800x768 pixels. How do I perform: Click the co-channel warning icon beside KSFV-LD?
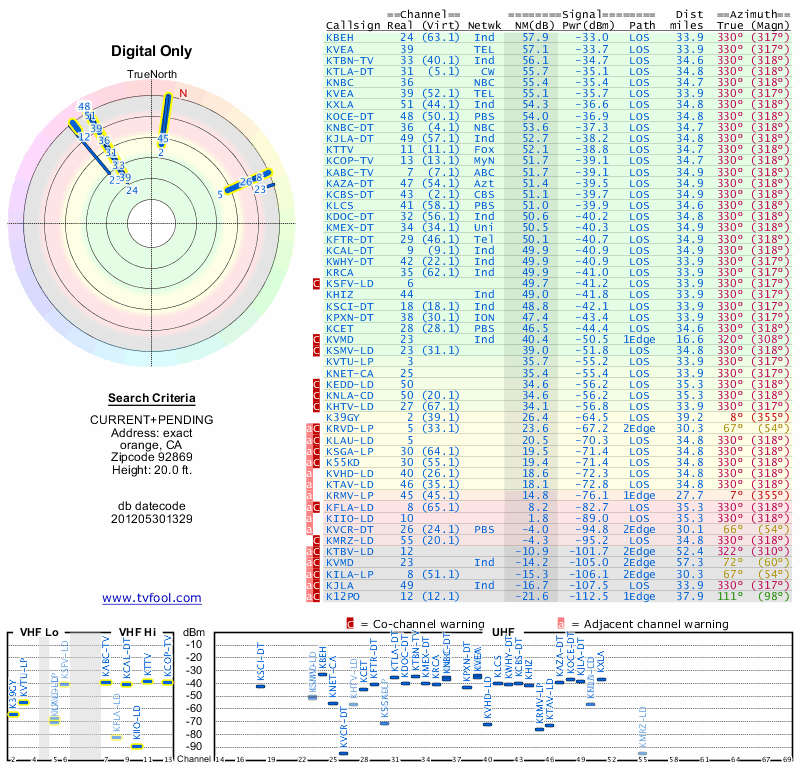point(317,284)
